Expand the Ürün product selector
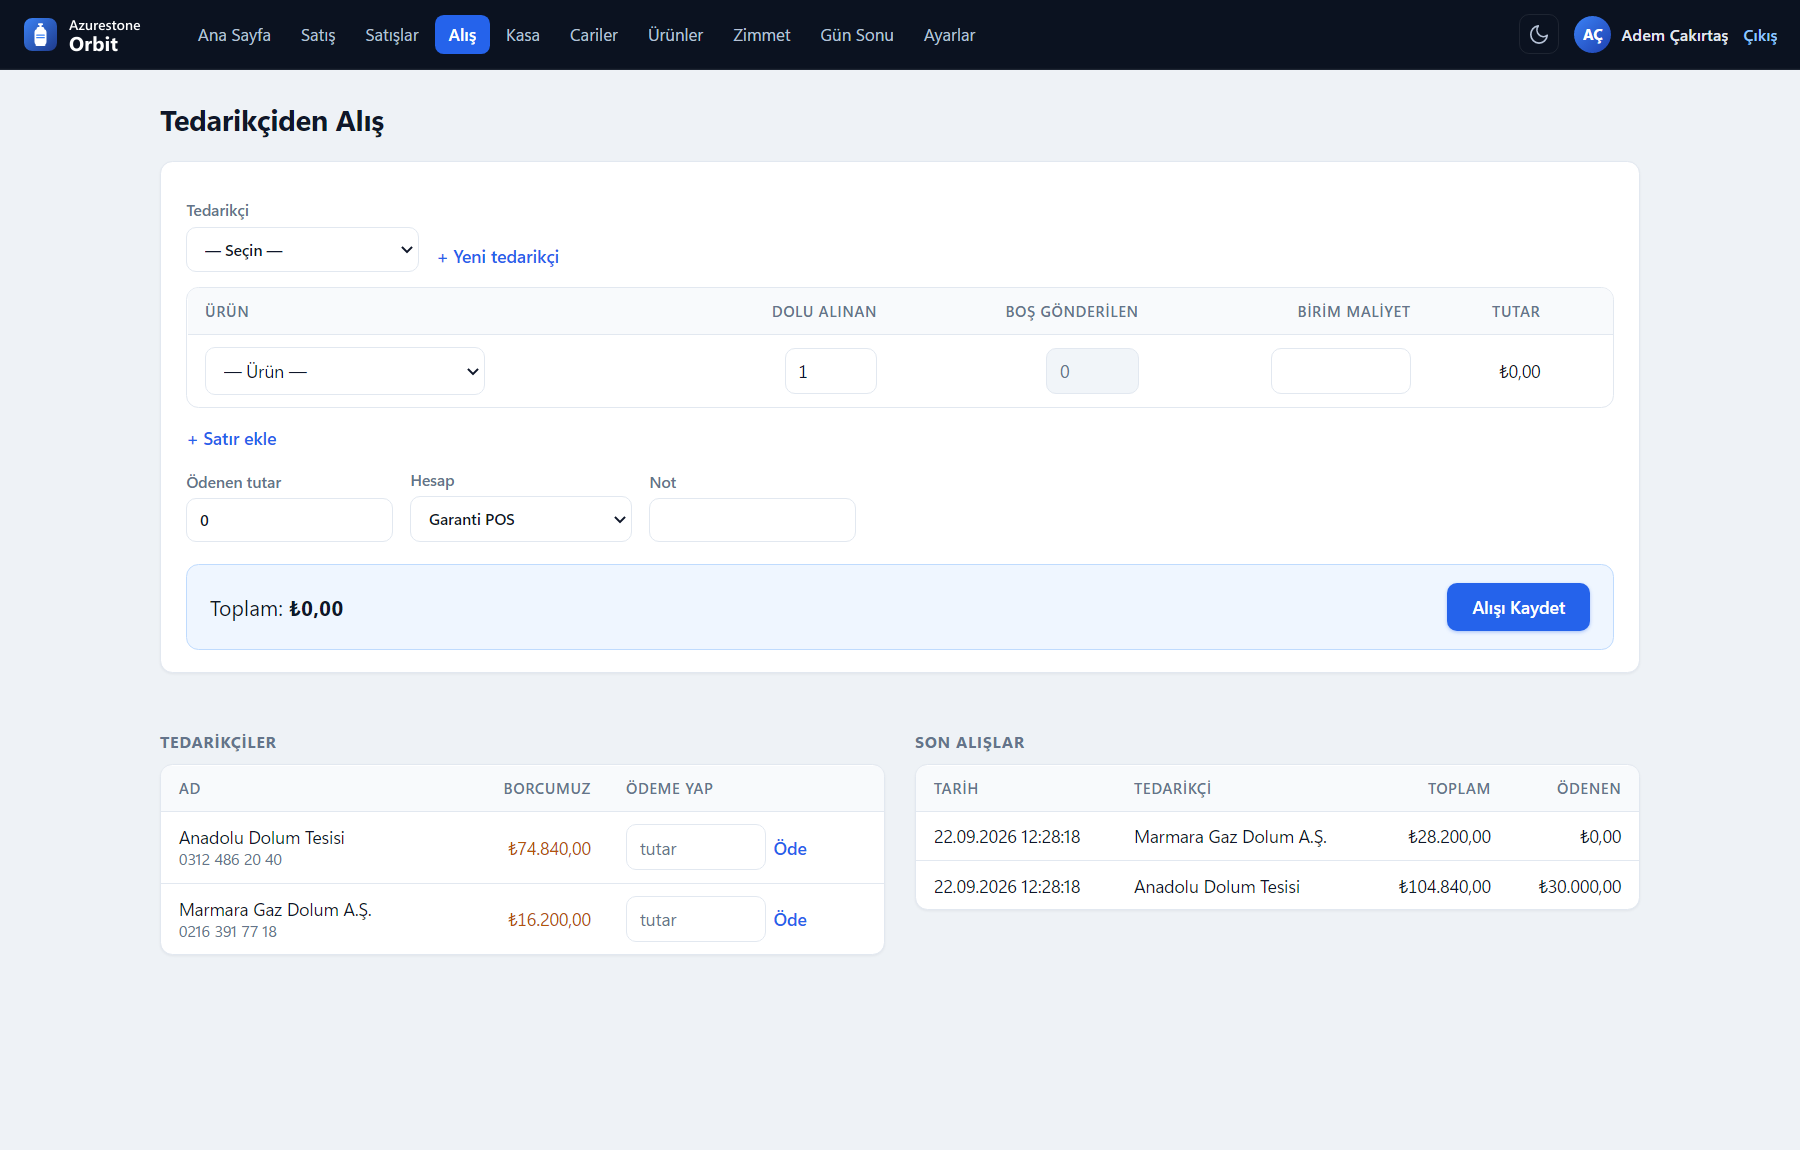The height and width of the screenshot is (1150, 1800). click(345, 371)
